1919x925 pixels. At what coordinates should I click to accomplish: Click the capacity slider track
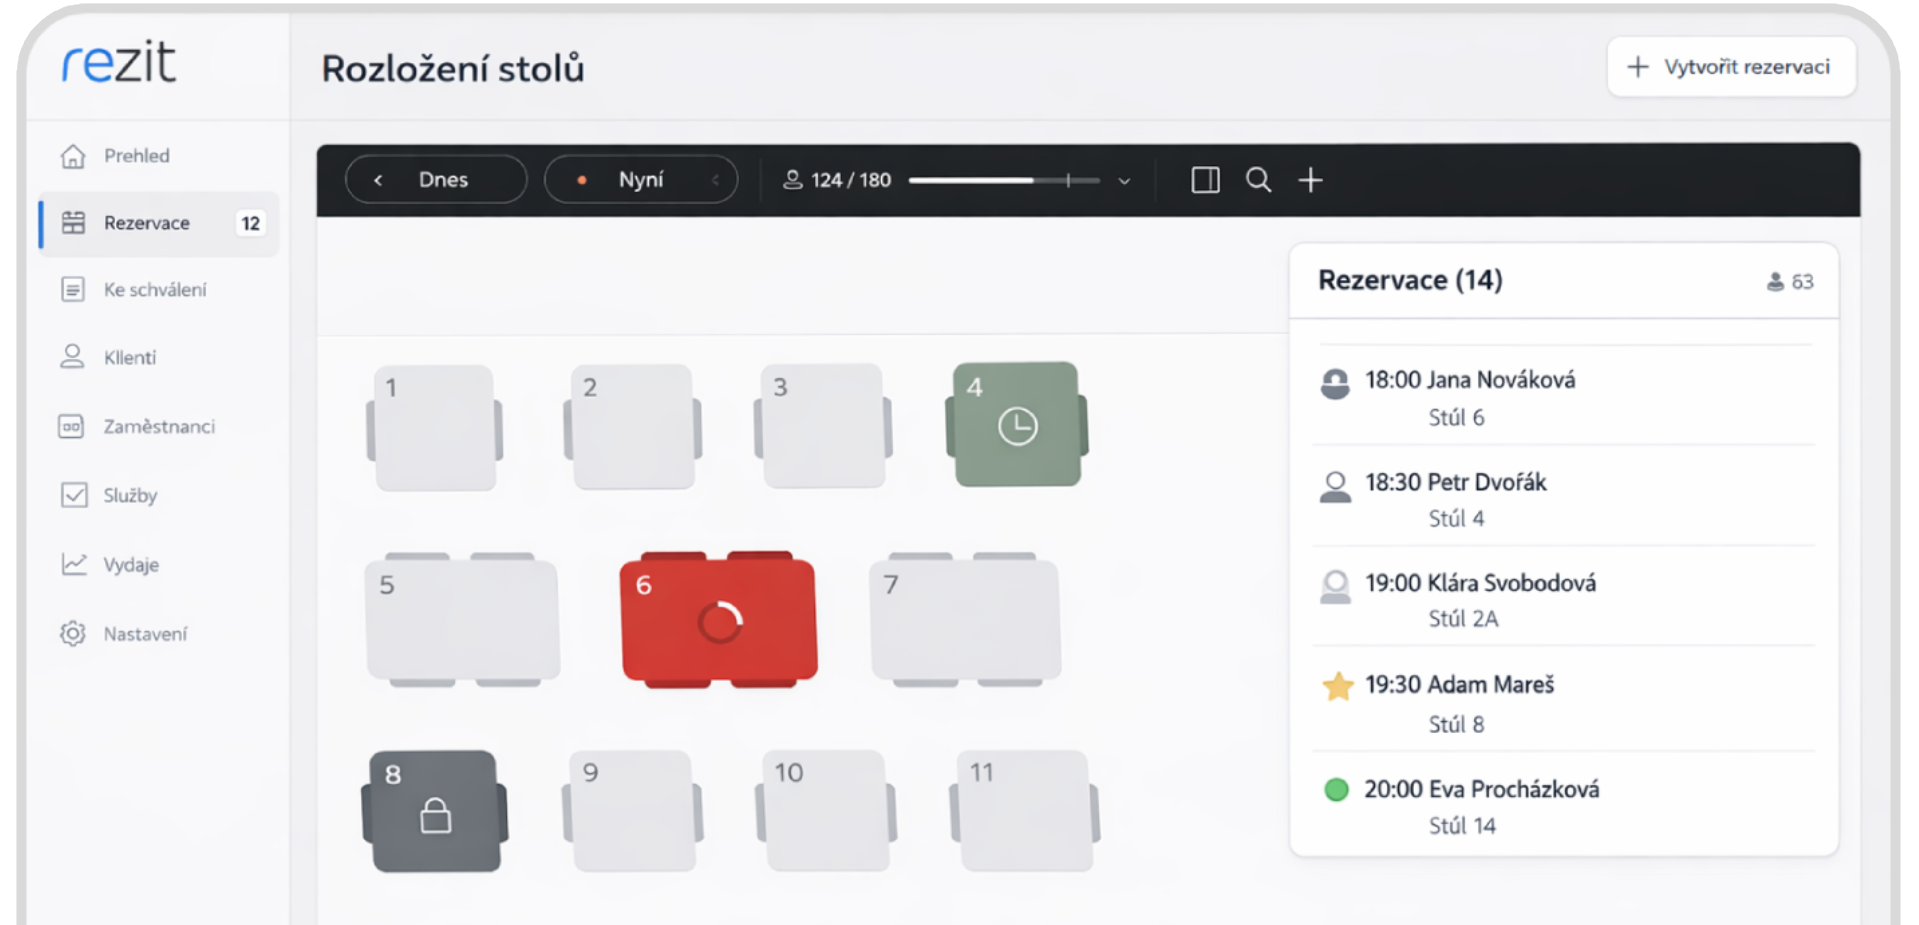(x=1003, y=181)
